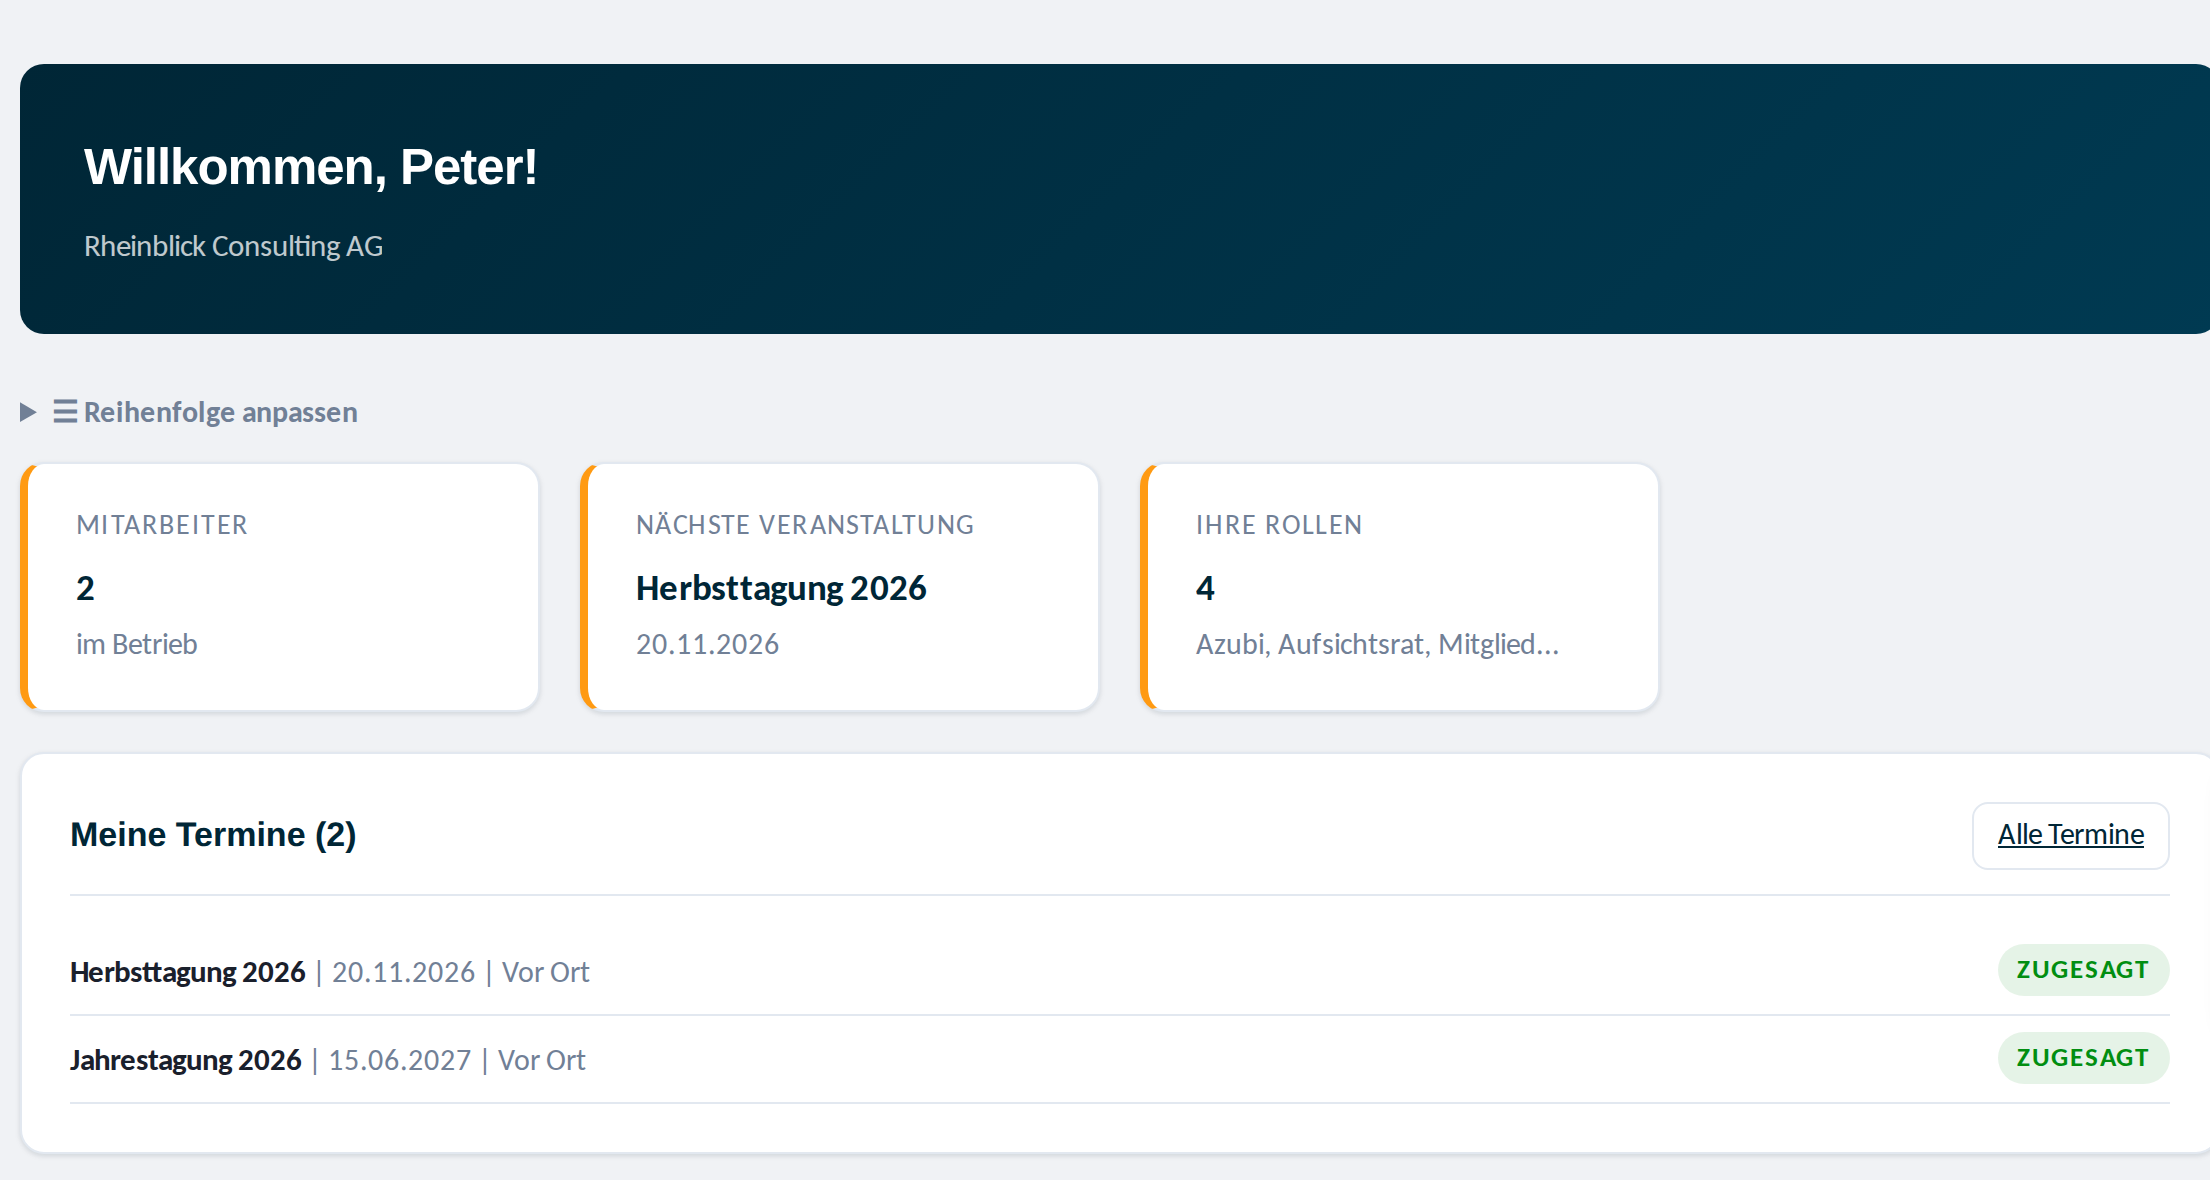Click Zugesagt badge for Jahrestagung 2026
Screen dimensions: 2210x1180
point(2083,1058)
